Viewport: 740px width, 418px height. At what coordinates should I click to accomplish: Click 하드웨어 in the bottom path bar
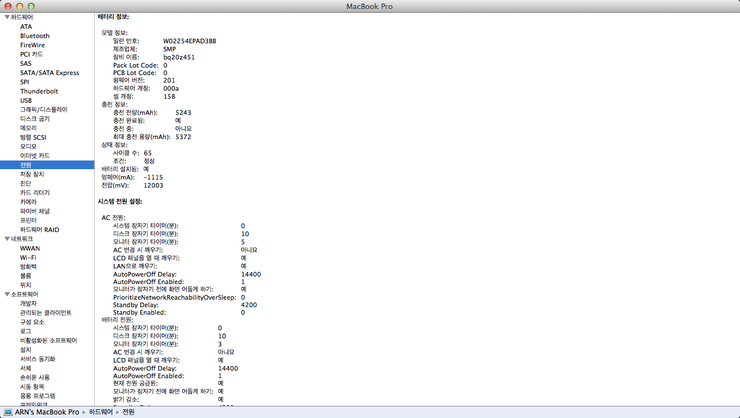[101, 411]
